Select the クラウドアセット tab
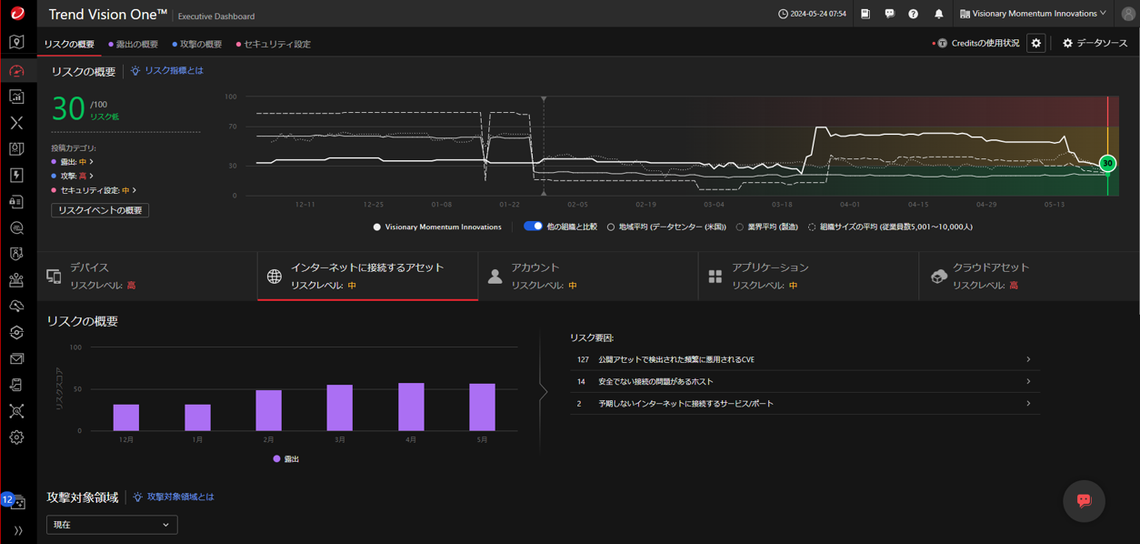Viewport: 1140px width, 544px height. pyautogui.click(x=1029, y=276)
